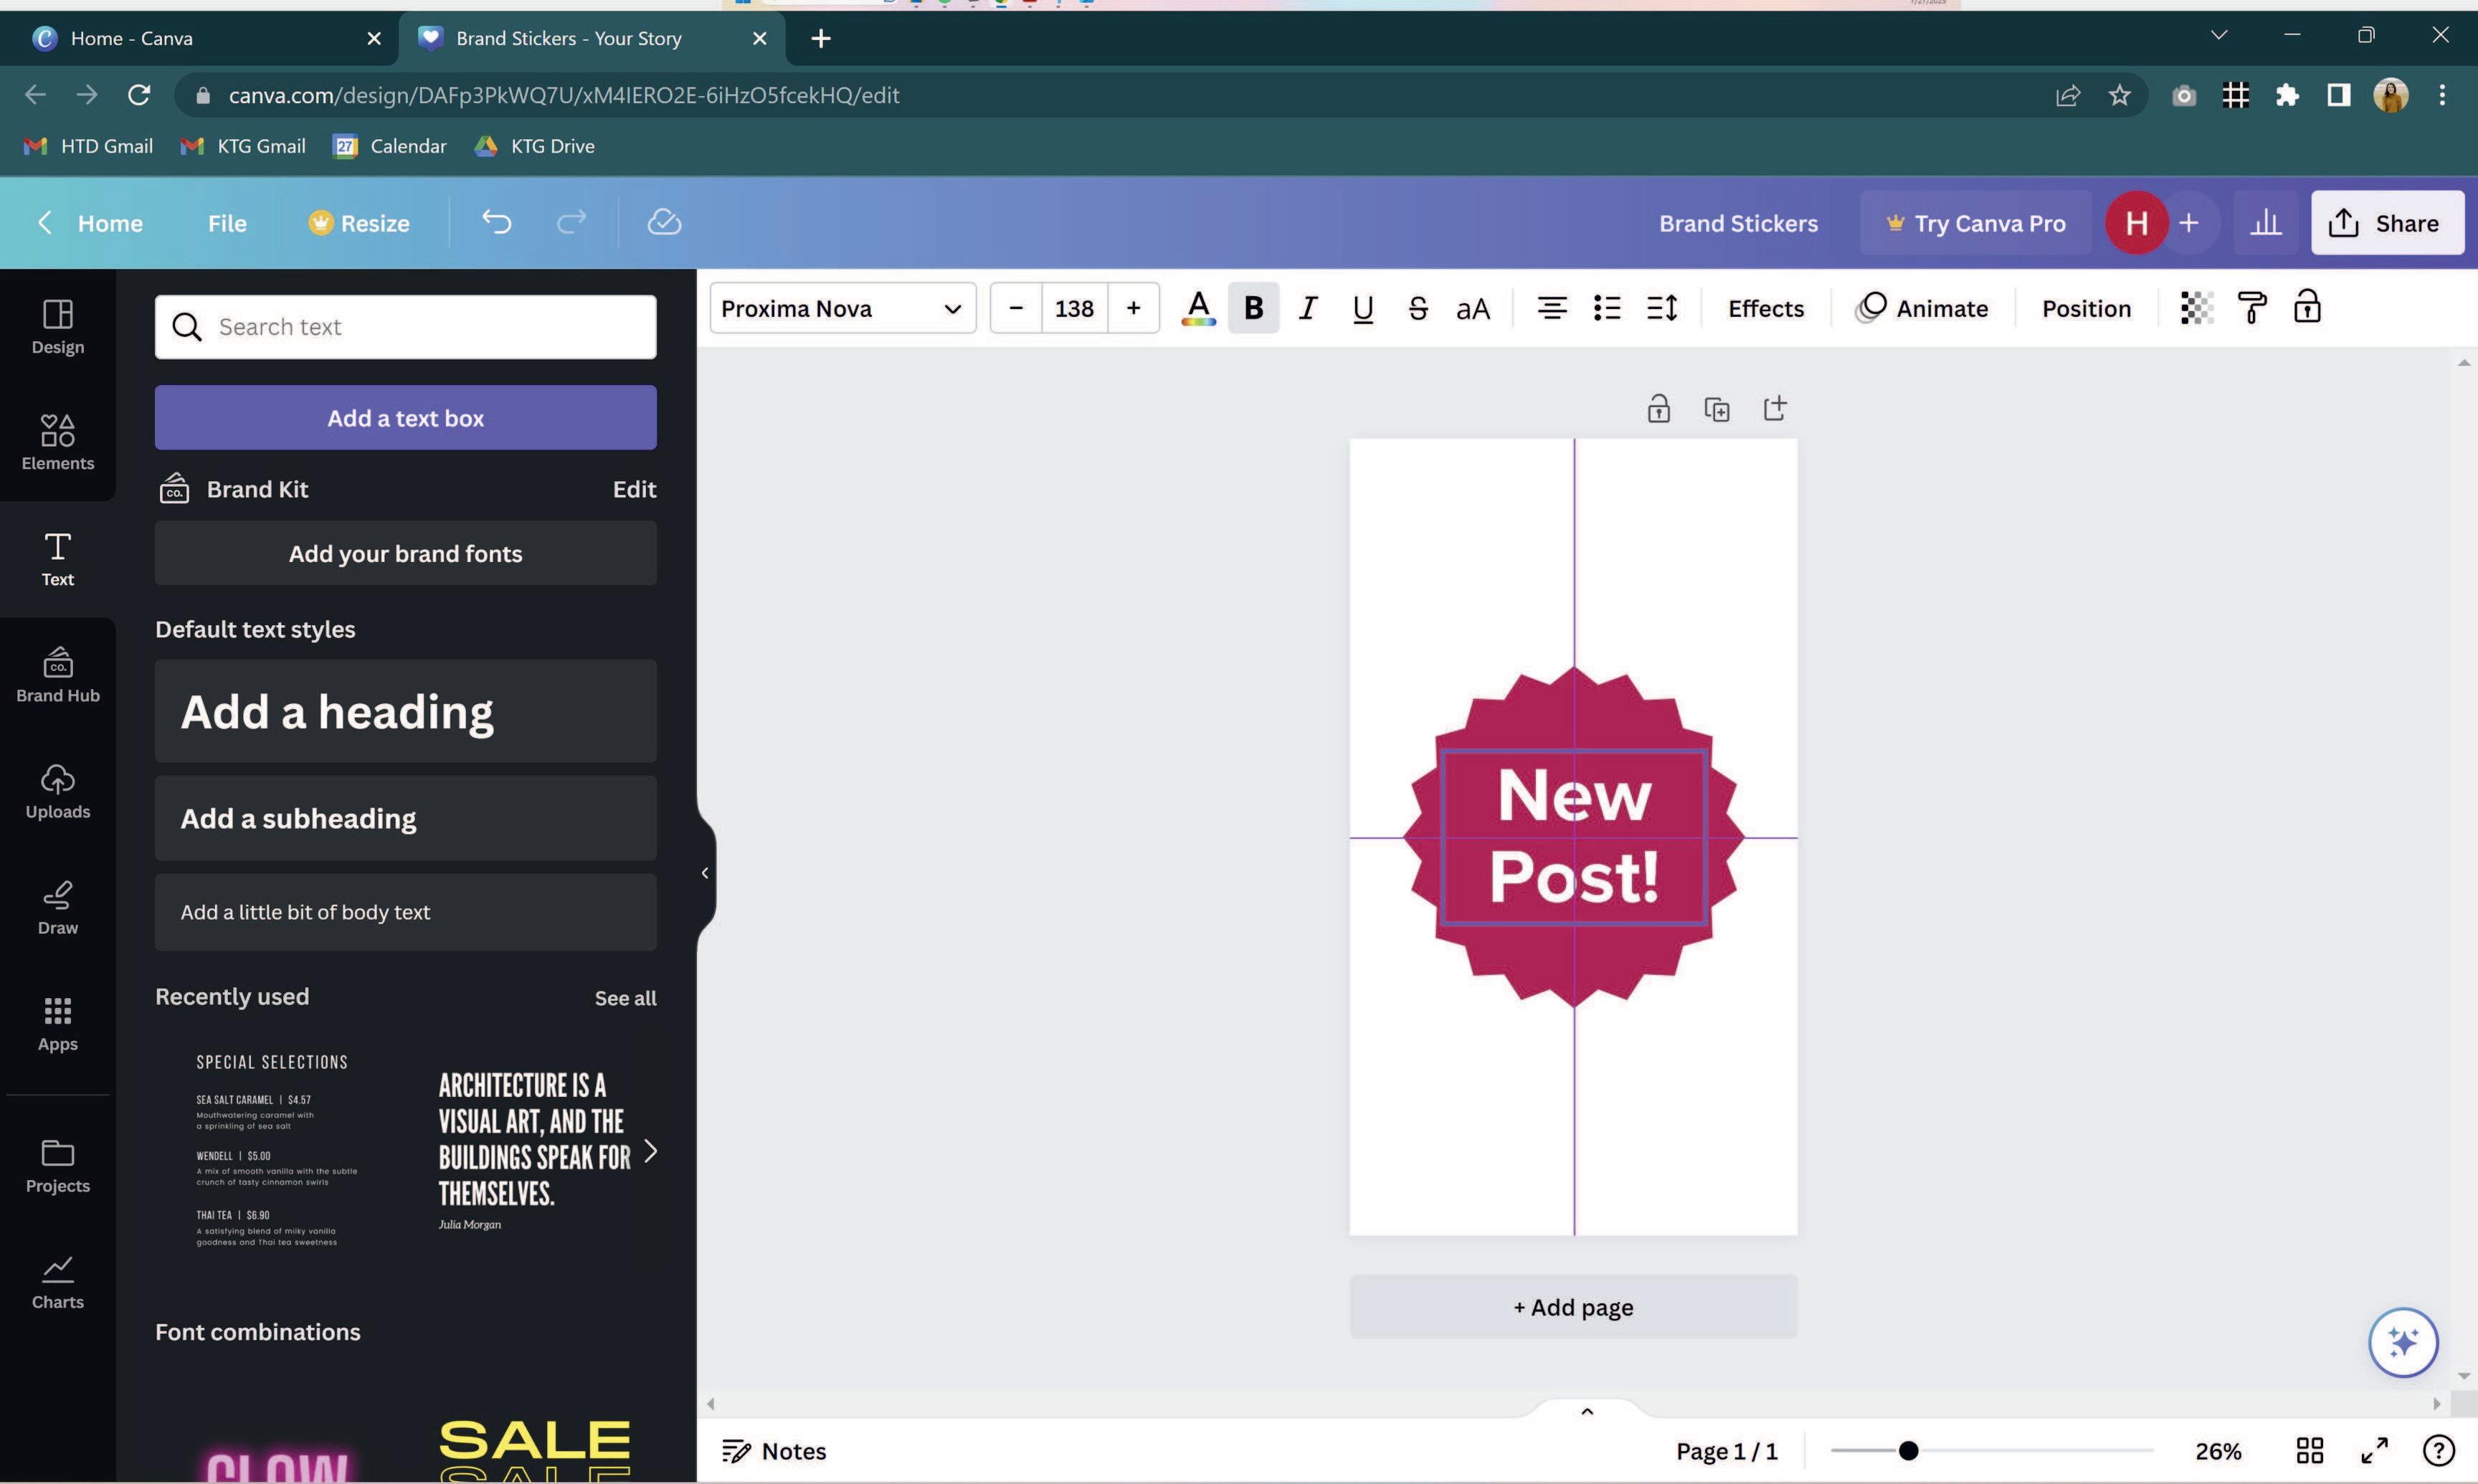Open the Elements sidebar panel

(57, 442)
